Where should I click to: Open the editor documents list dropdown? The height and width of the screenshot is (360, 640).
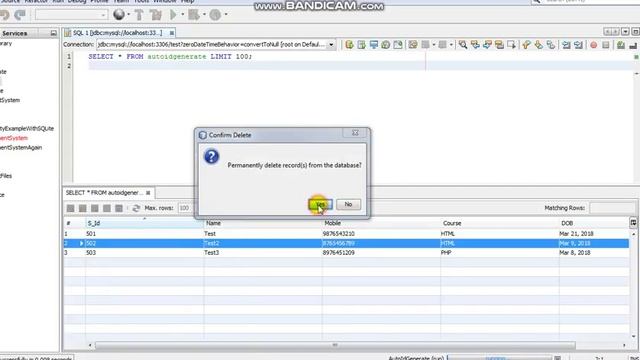coord(625,31)
